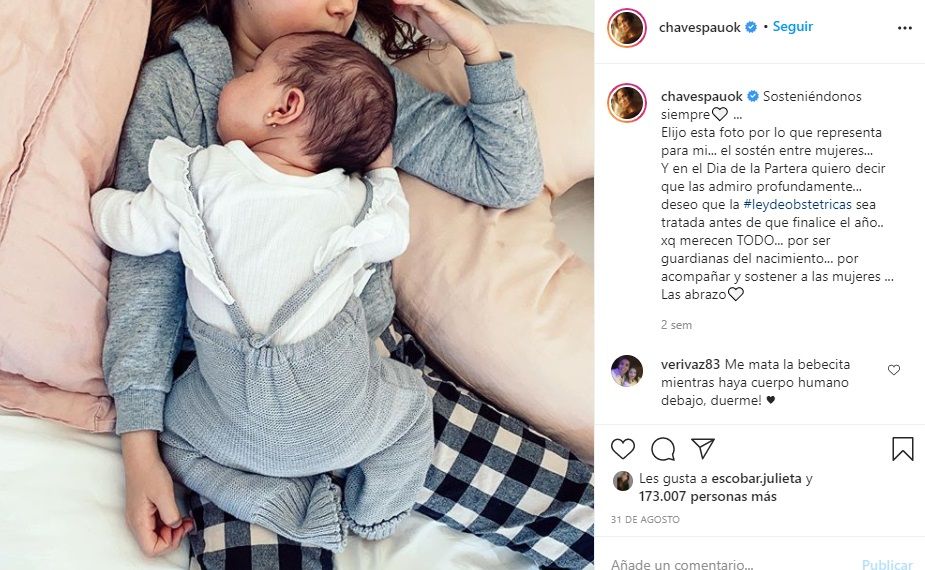Click the baby photo in the post
The height and width of the screenshot is (570, 925).
tap(297, 285)
